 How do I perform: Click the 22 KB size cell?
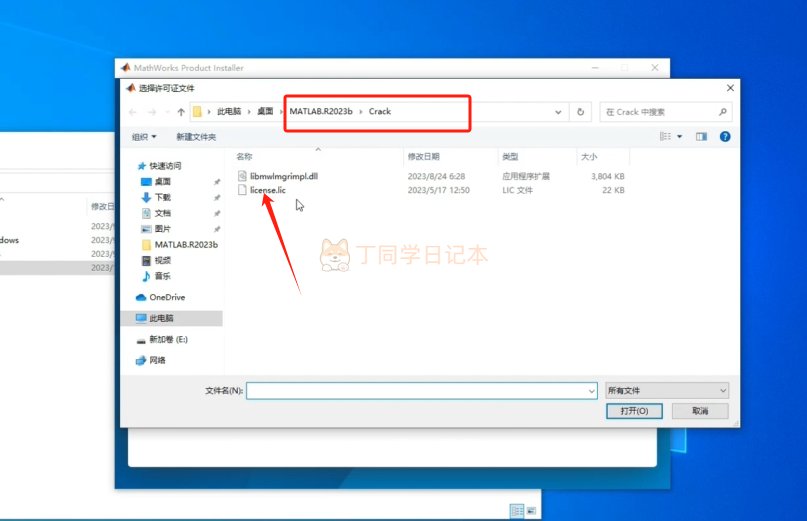click(613, 190)
